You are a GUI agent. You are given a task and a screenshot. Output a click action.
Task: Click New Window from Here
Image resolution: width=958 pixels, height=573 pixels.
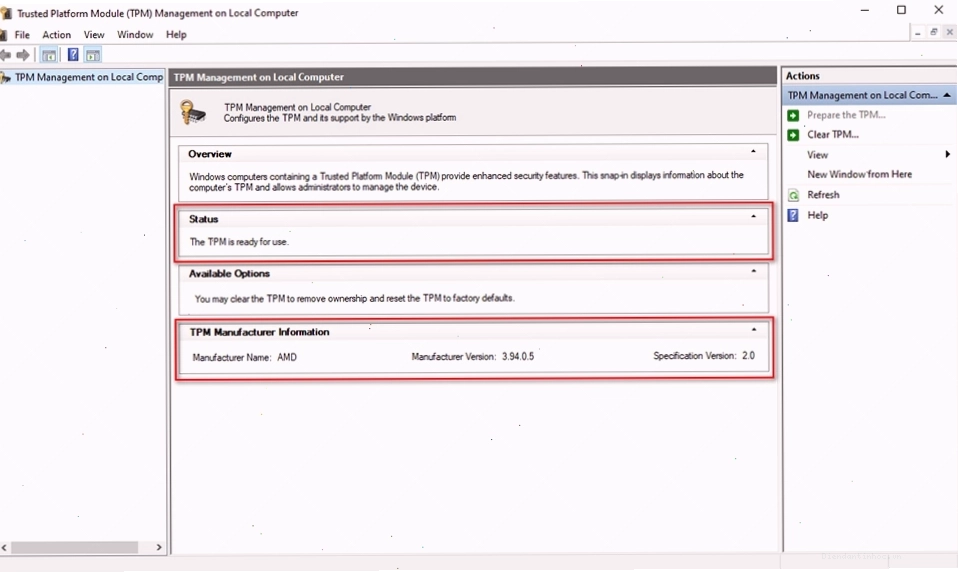click(859, 174)
